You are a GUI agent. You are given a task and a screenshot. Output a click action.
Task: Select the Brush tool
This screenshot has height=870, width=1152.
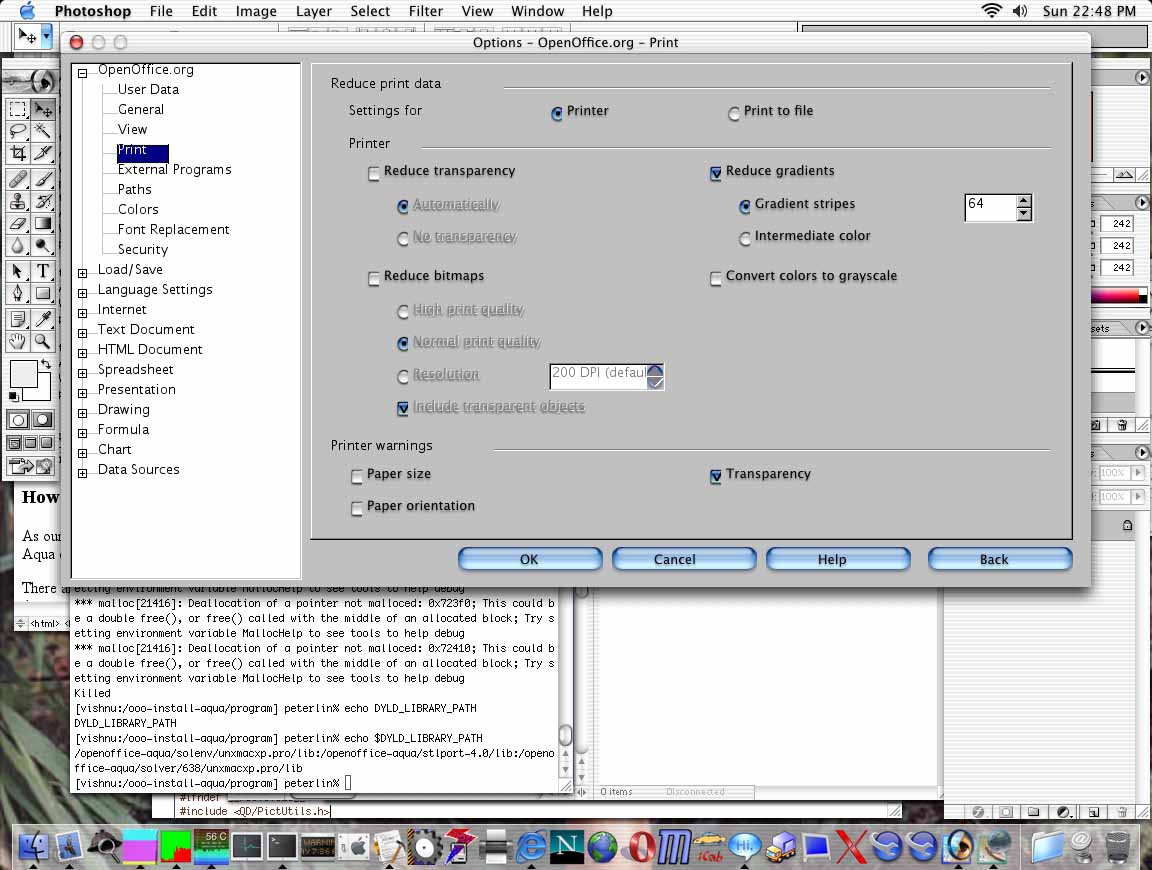tap(43, 179)
